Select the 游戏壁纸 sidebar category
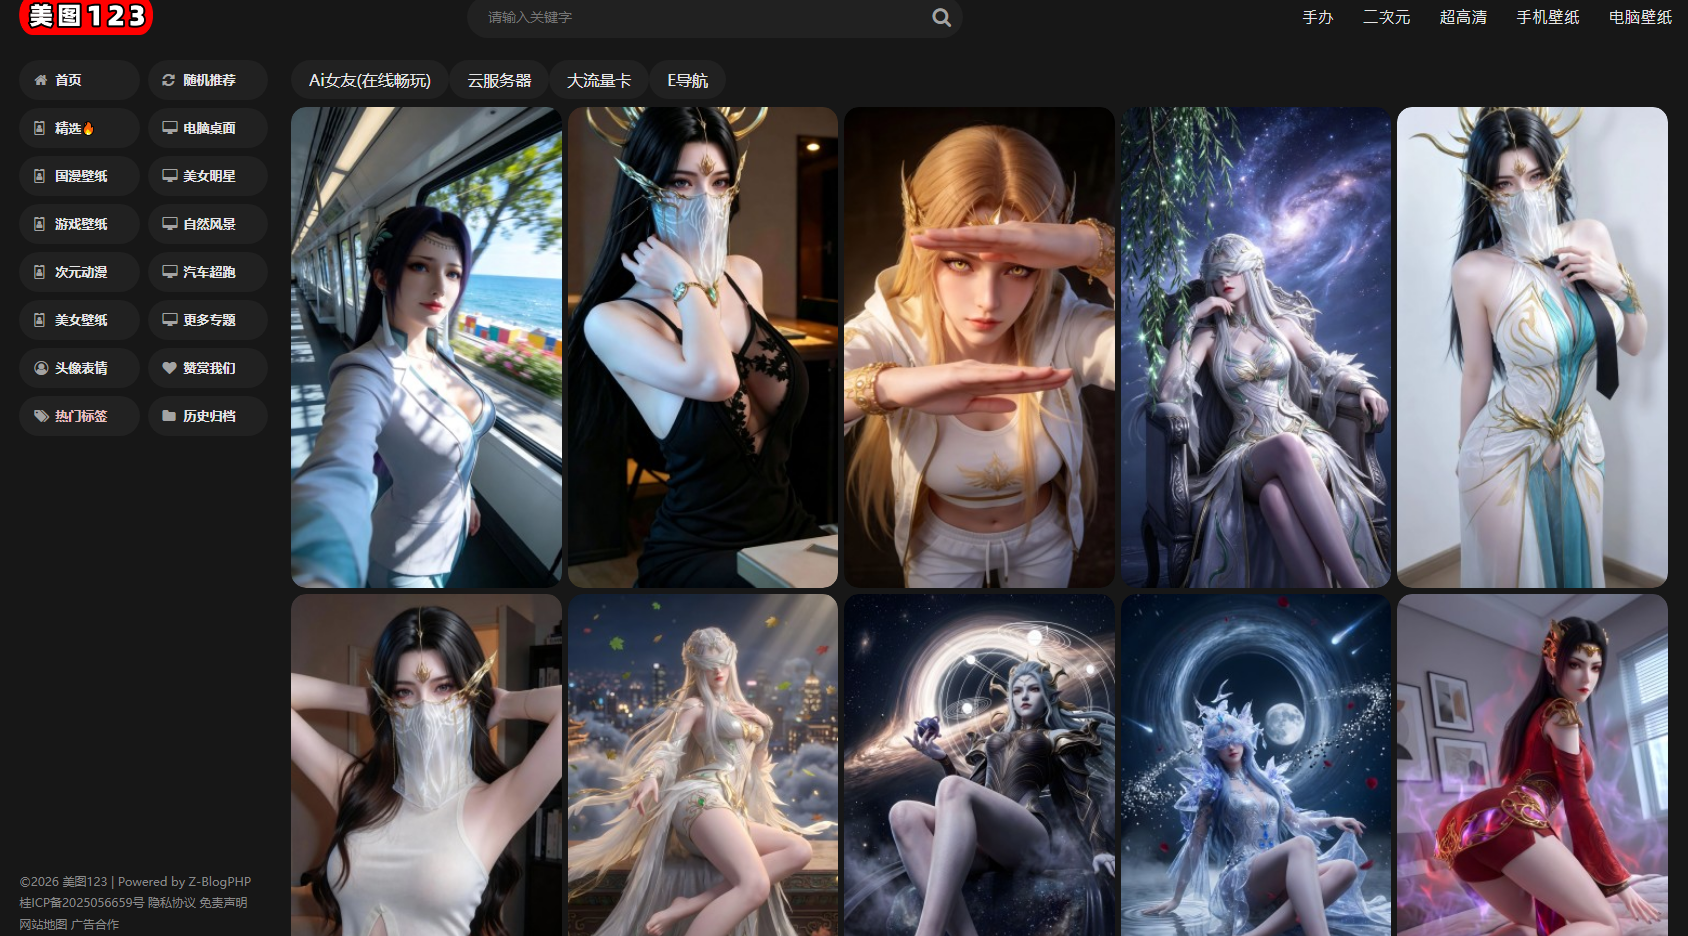The height and width of the screenshot is (936, 1688). coord(79,224)
